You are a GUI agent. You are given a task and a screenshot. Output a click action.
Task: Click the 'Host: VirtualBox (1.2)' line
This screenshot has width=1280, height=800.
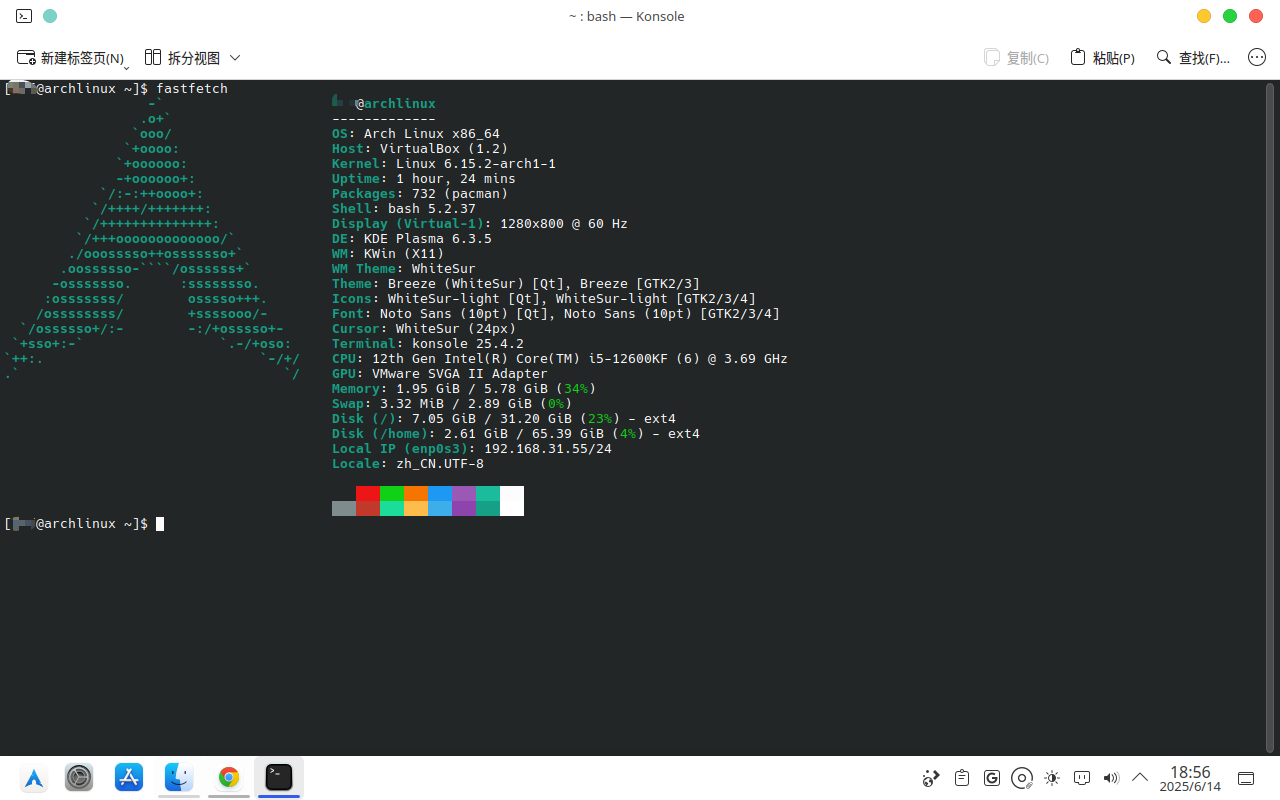click(x=420, y=148)
